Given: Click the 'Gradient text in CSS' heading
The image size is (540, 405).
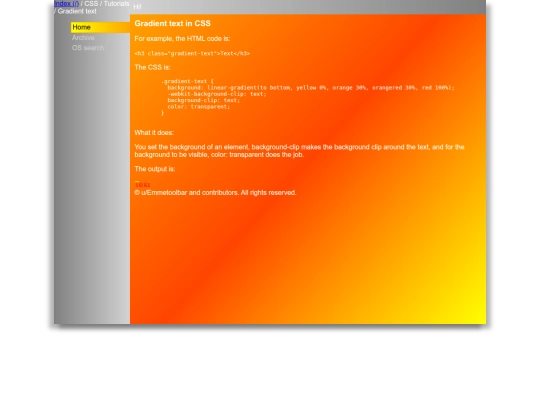Looking at the screenshot, I should 172,23.
